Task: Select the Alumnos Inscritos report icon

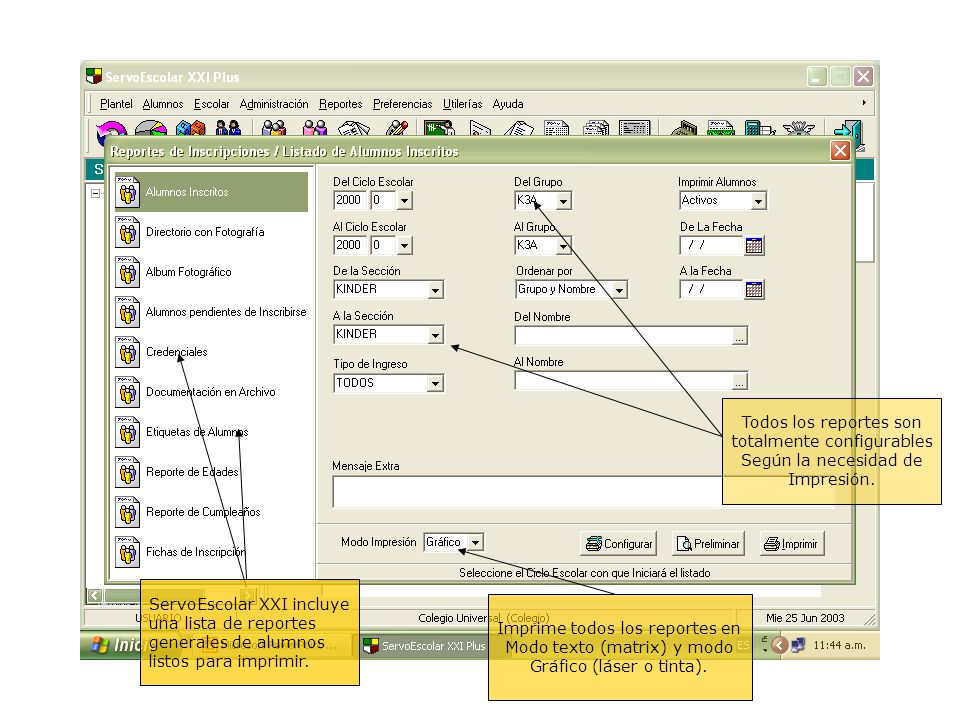Action: [127, 192]
